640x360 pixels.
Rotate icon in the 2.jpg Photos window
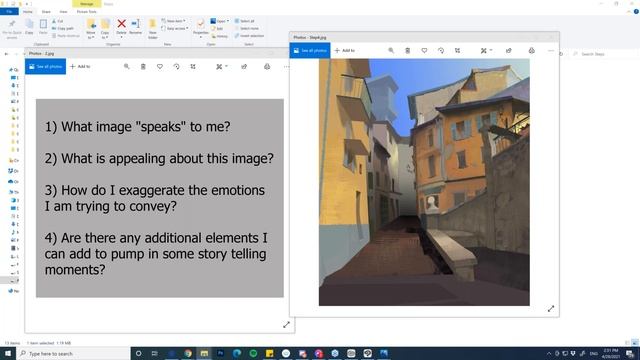[x=176, y=67]
